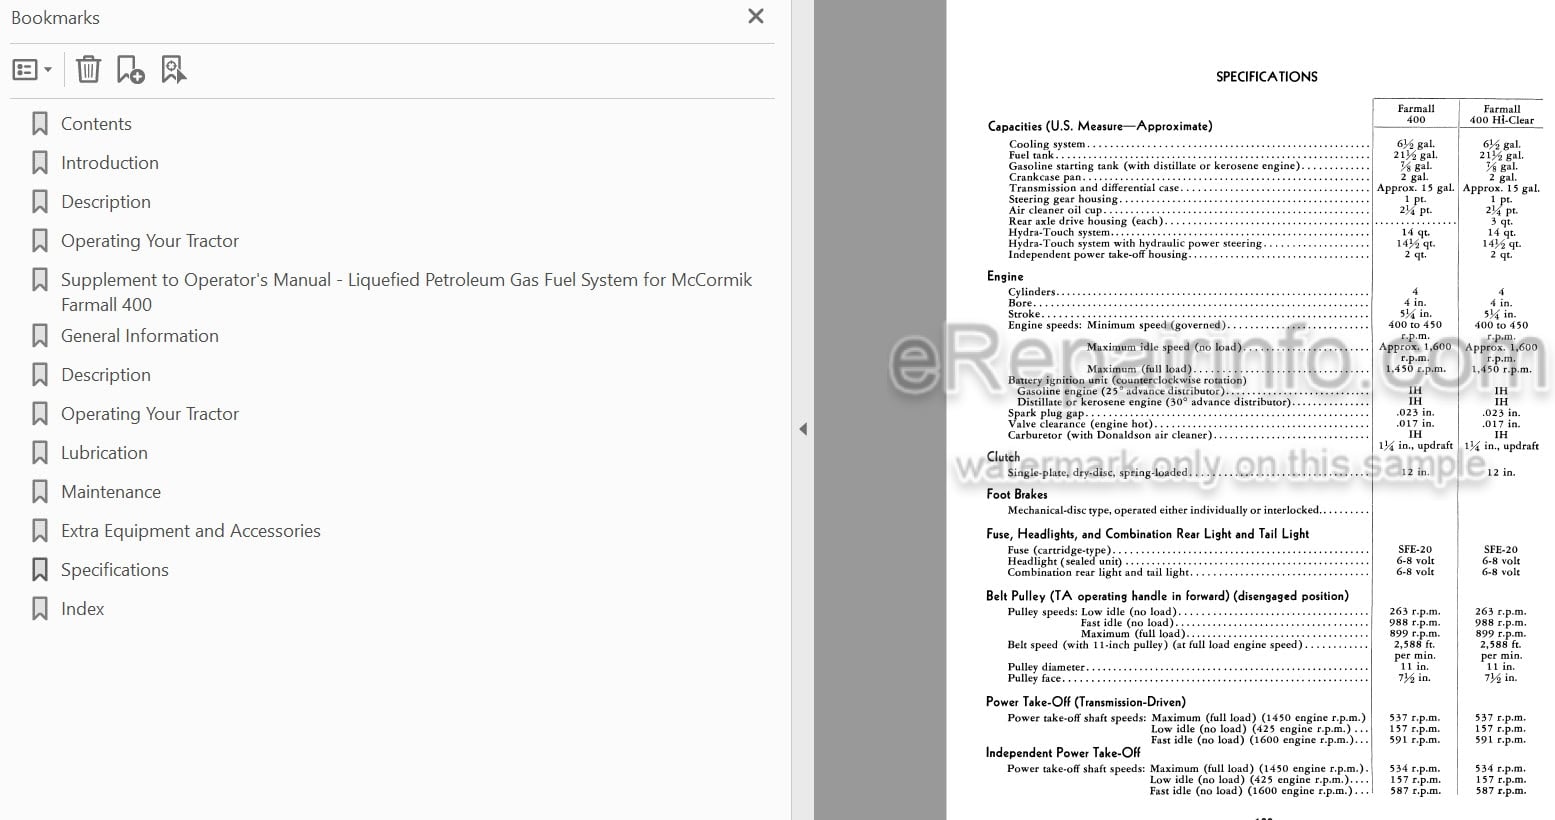Go to the Lubrication bookmark

pos(104,453)
